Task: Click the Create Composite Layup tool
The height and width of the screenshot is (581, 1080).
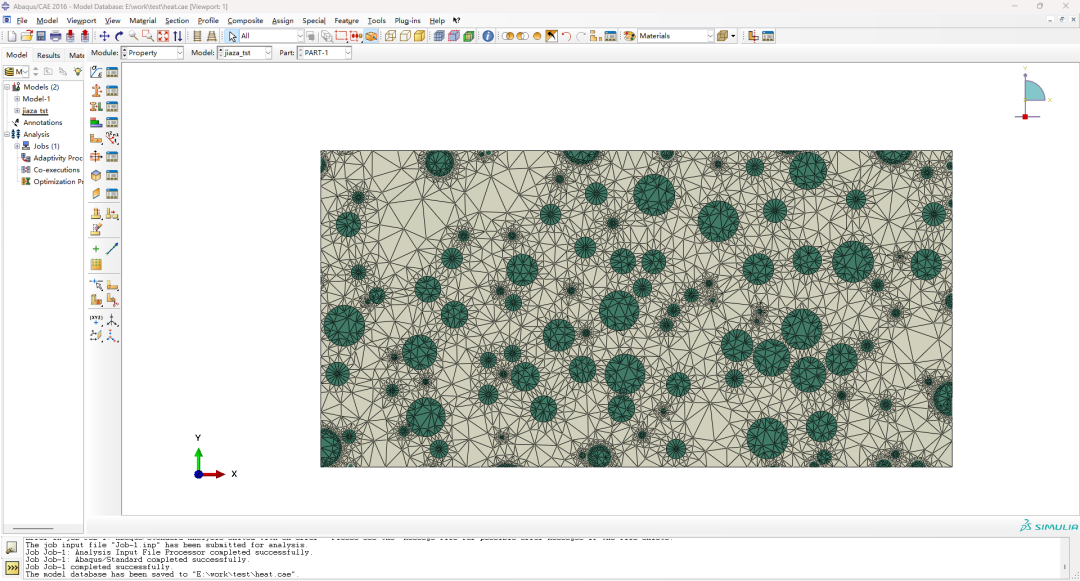Action: click(96, 122)
